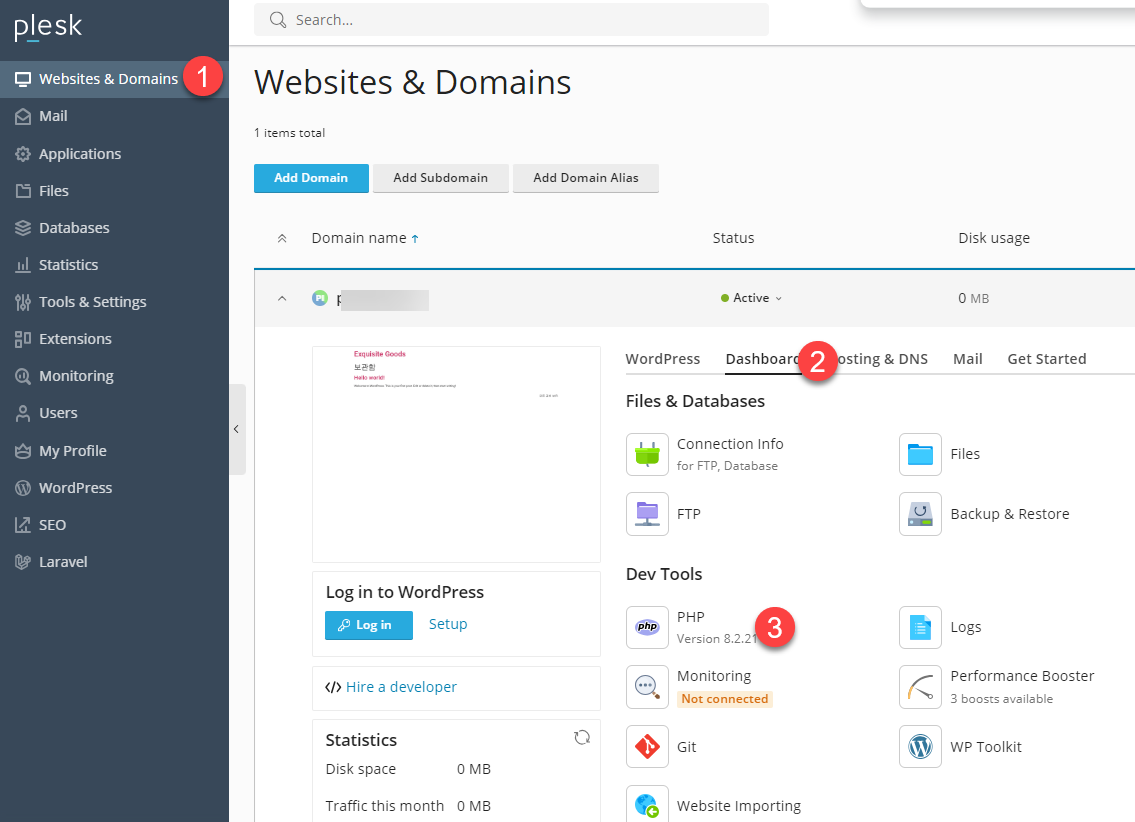Sort by Domain name column

(x=365, y=238)
